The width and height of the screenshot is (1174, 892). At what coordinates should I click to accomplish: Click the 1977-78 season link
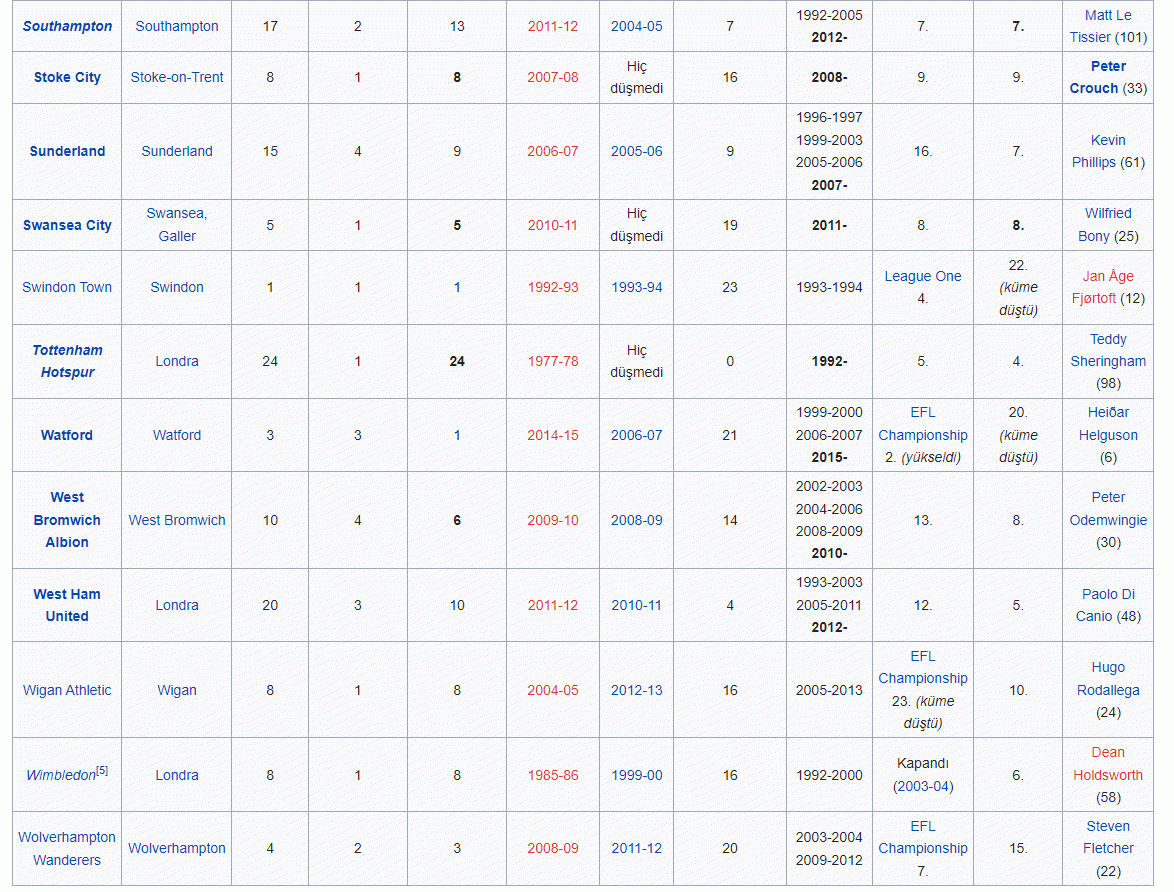coord(553,361)
